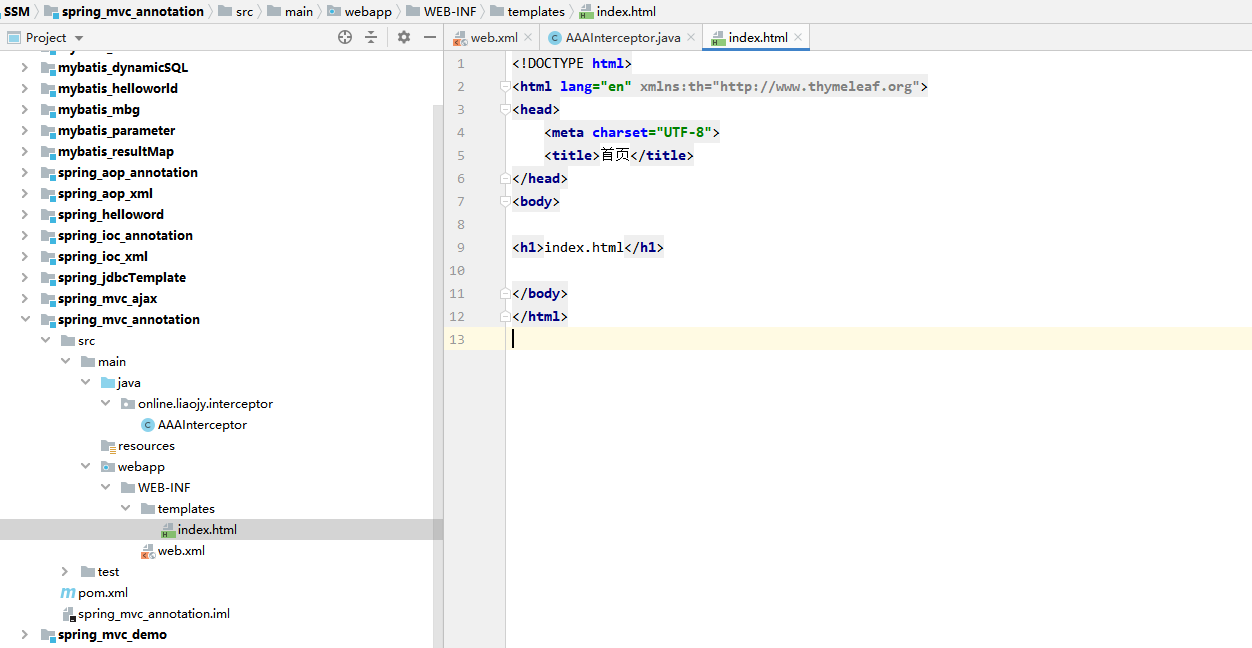The width and height of the screenshot is (1252, 648).
Task: Open Project panel settings gear
Action: (x=404, y=37)
